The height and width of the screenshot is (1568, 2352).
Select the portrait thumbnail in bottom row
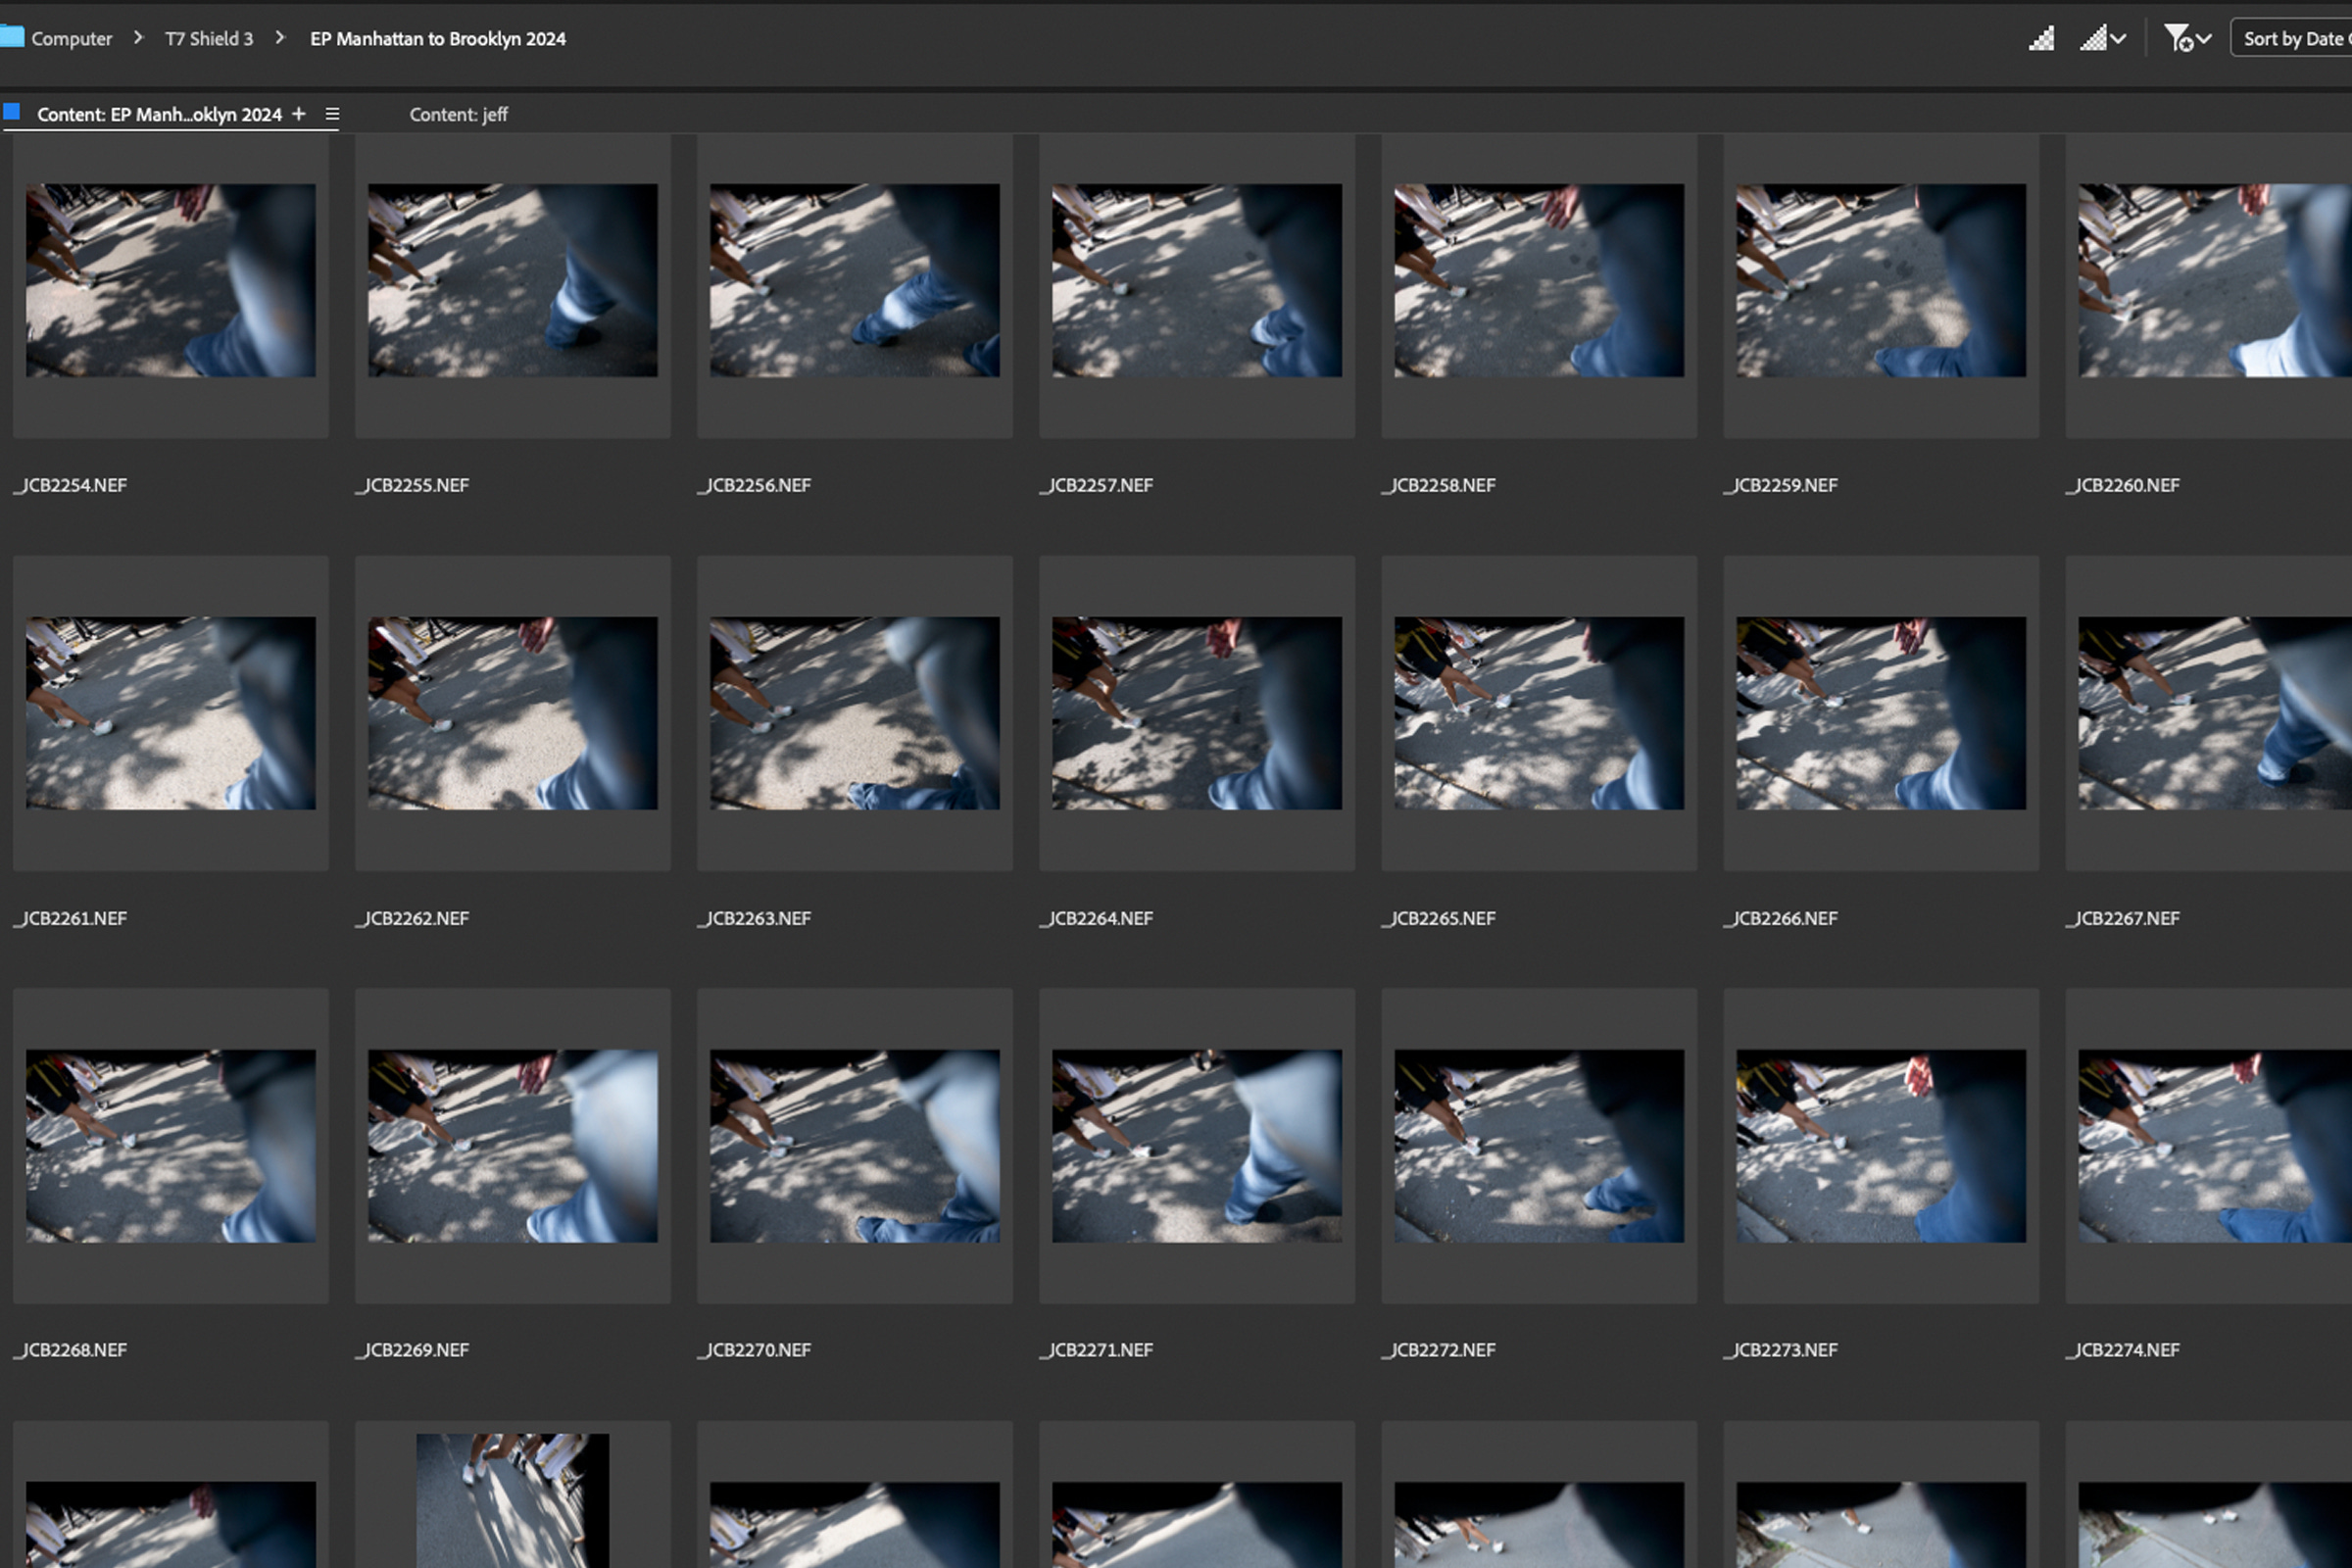(x=512, y=1498)
